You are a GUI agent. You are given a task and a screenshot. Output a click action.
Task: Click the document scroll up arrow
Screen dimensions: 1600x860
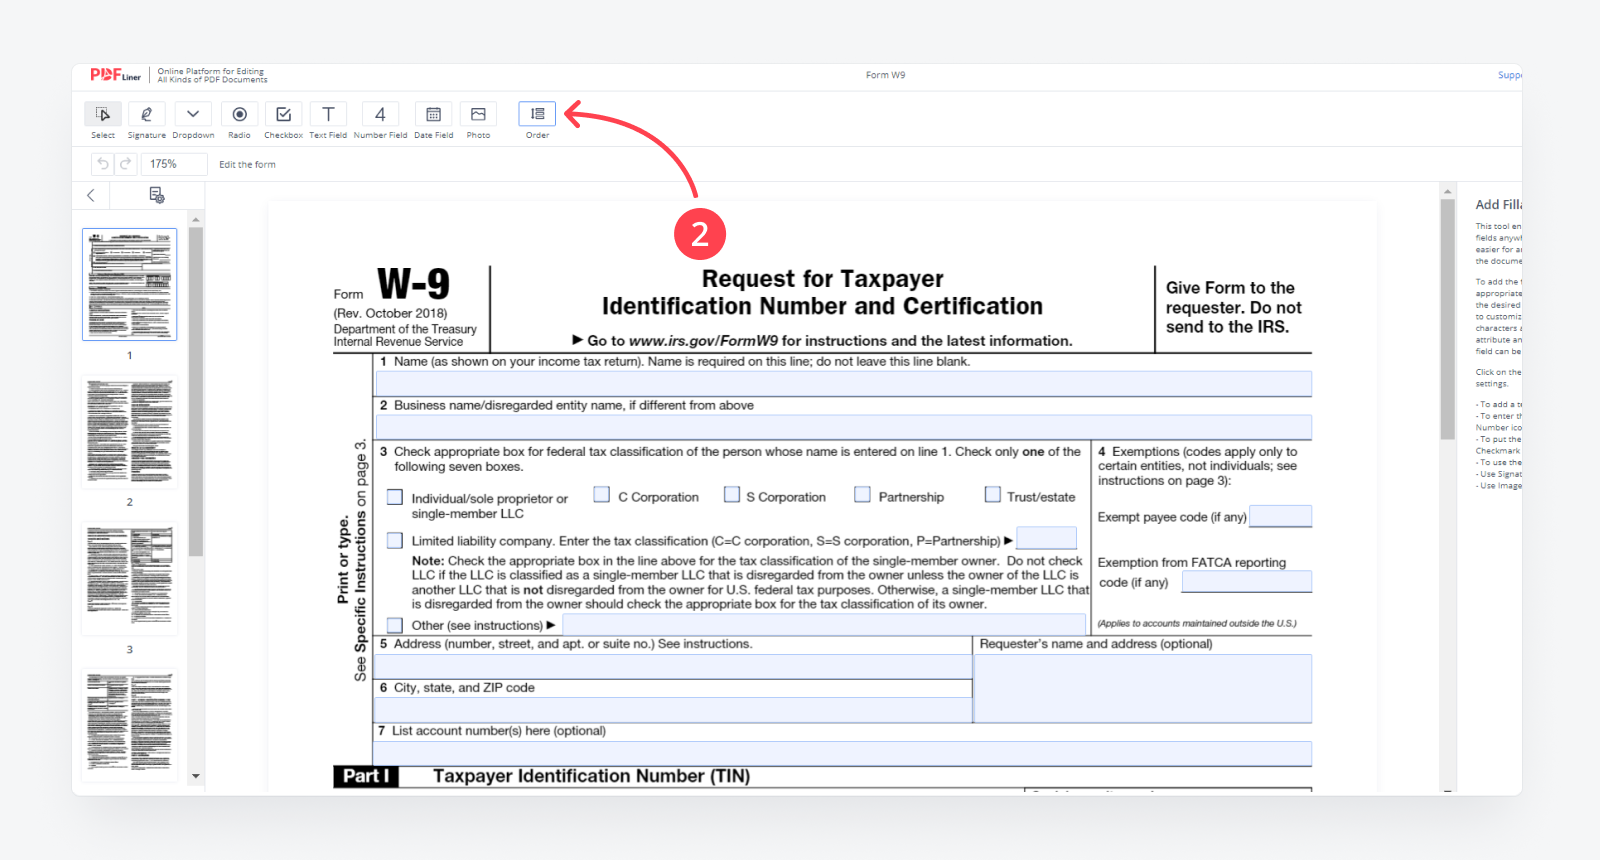coord(1447,190)
